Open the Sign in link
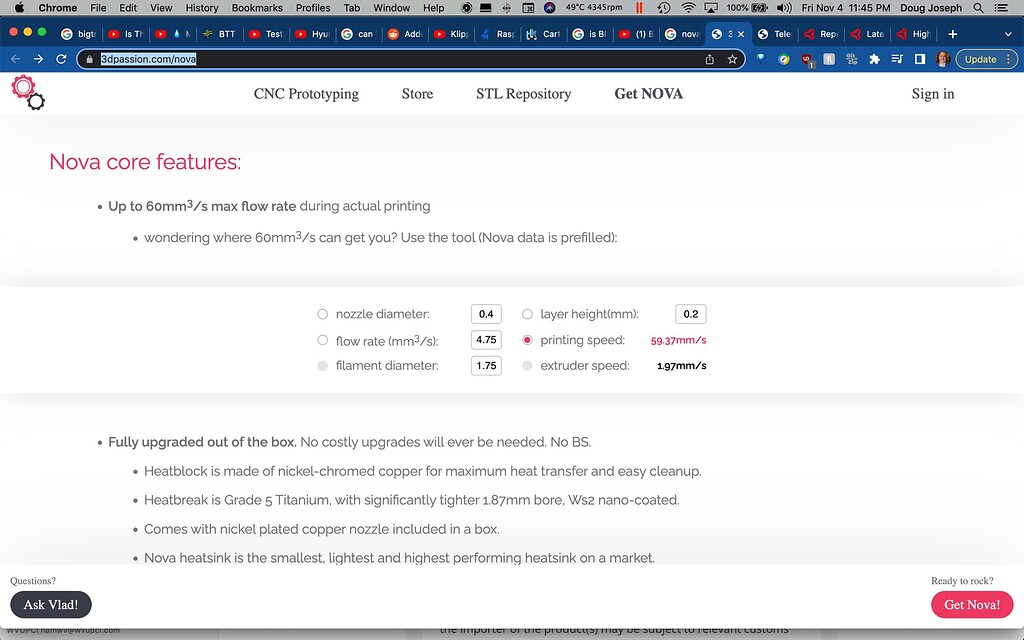Viewport: 1024px width, 640px height. pyautogui.click(x=932, y=94)
